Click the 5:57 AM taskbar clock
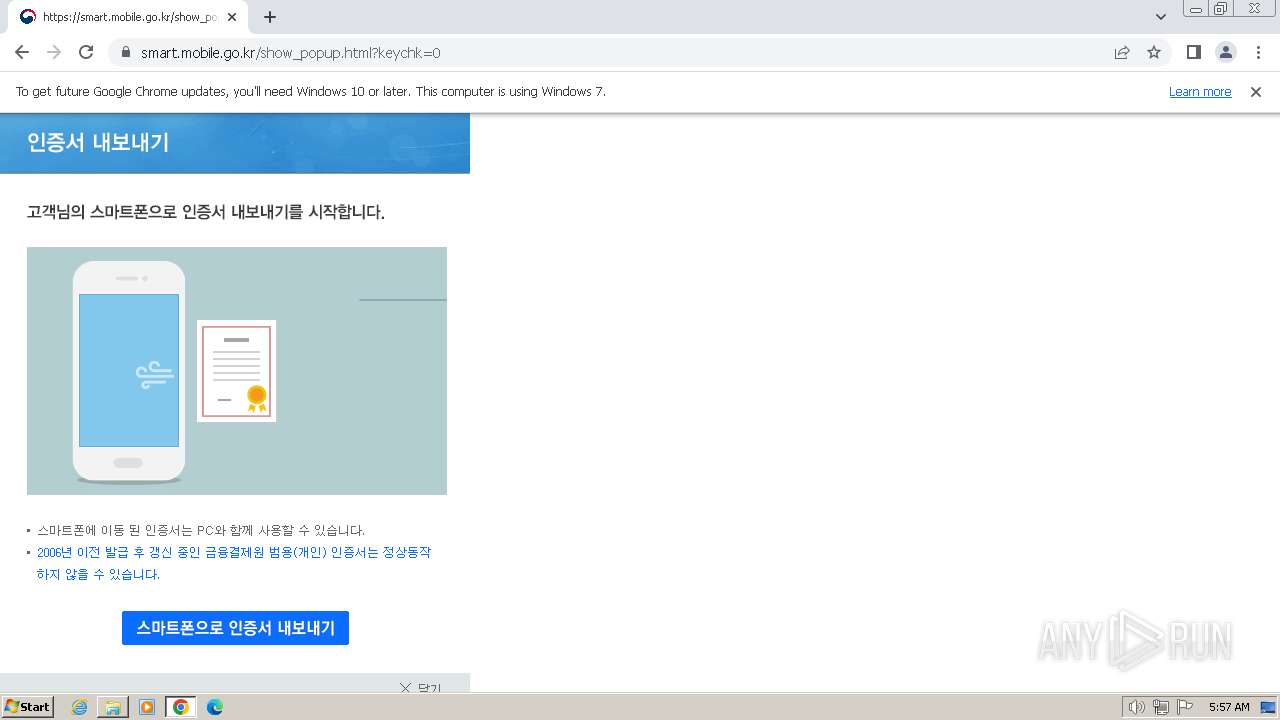Image resolution: width=1280 pixels, height=720 pixels. tap(1229, 707)
